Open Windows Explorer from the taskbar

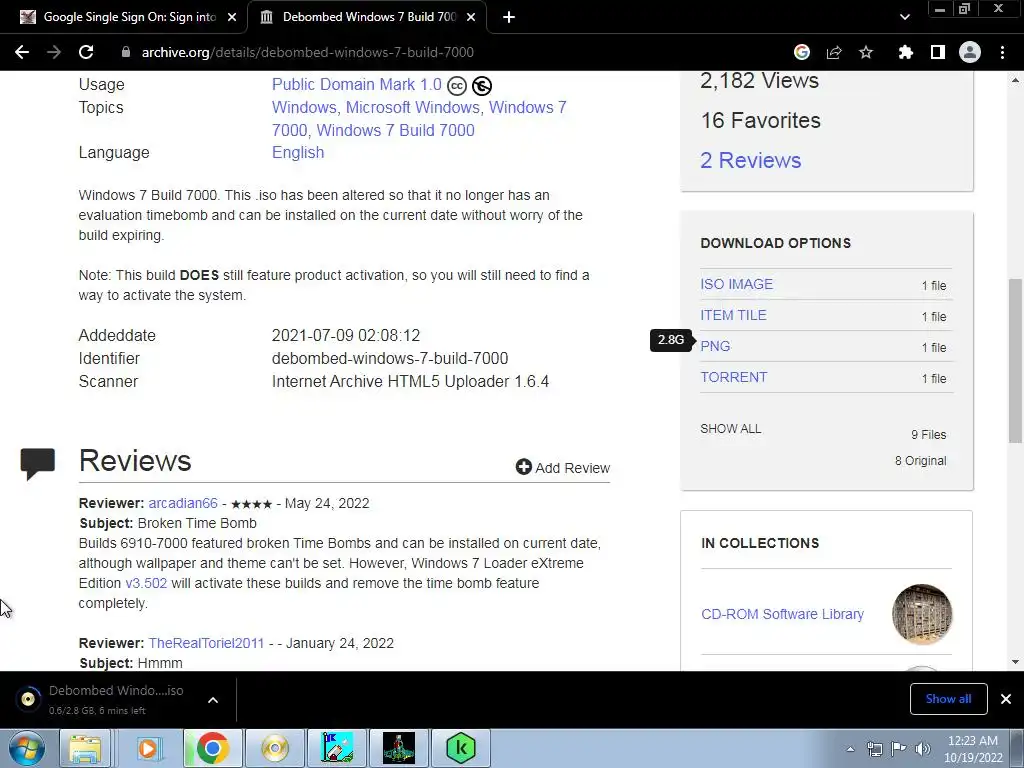tap(85, 748)
